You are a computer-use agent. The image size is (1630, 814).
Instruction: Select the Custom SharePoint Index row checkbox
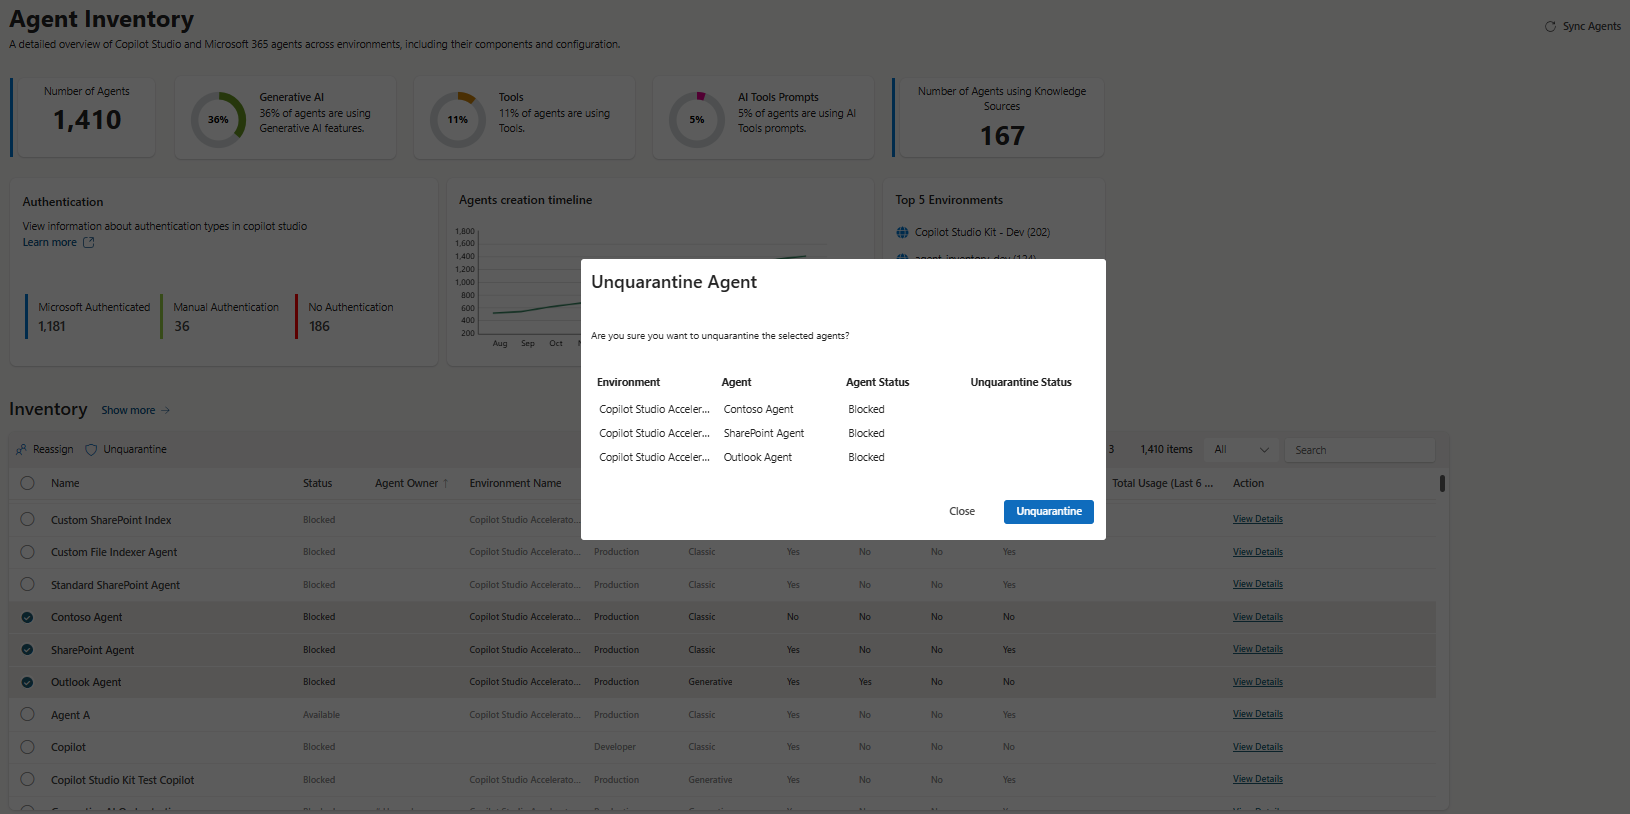tap(27, 520)
